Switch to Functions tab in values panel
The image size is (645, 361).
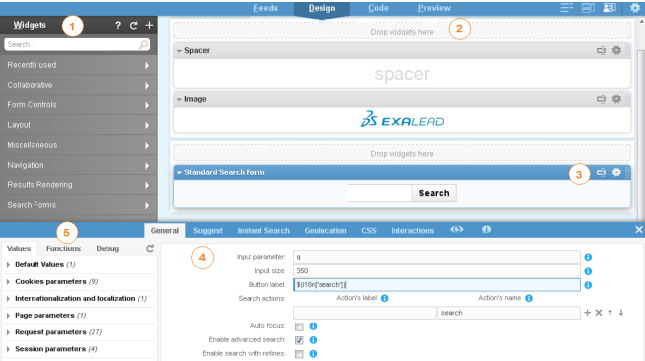click(x=63, y=248)
